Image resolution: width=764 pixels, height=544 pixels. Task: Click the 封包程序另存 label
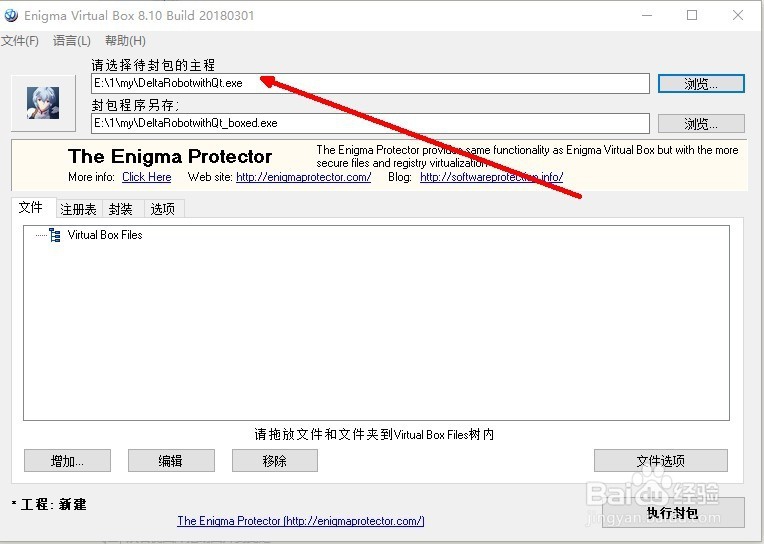[135, 105]
